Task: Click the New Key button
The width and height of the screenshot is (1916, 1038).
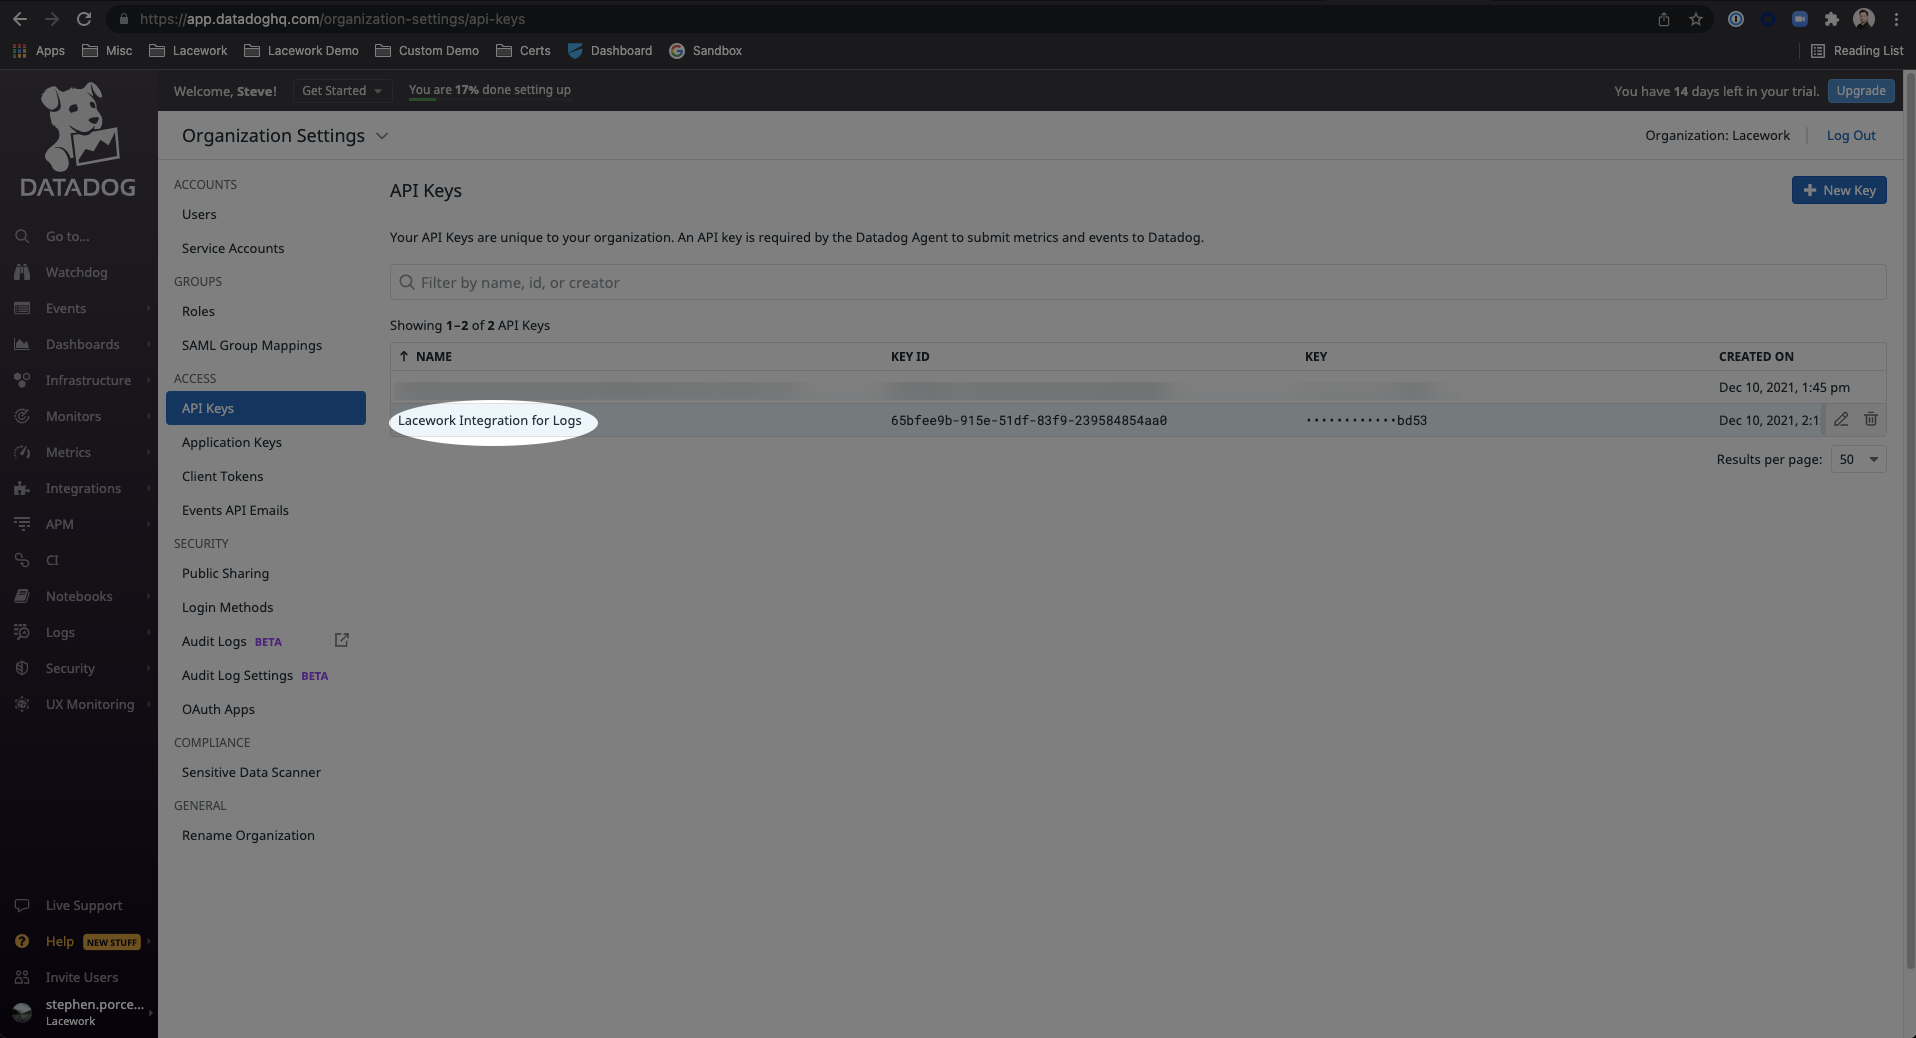Action: point(1838,190)
